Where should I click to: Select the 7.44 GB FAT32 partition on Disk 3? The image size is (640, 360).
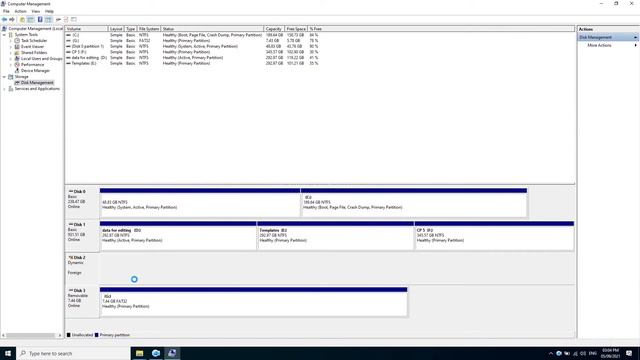pyautogui.click(x=253, y=302)
